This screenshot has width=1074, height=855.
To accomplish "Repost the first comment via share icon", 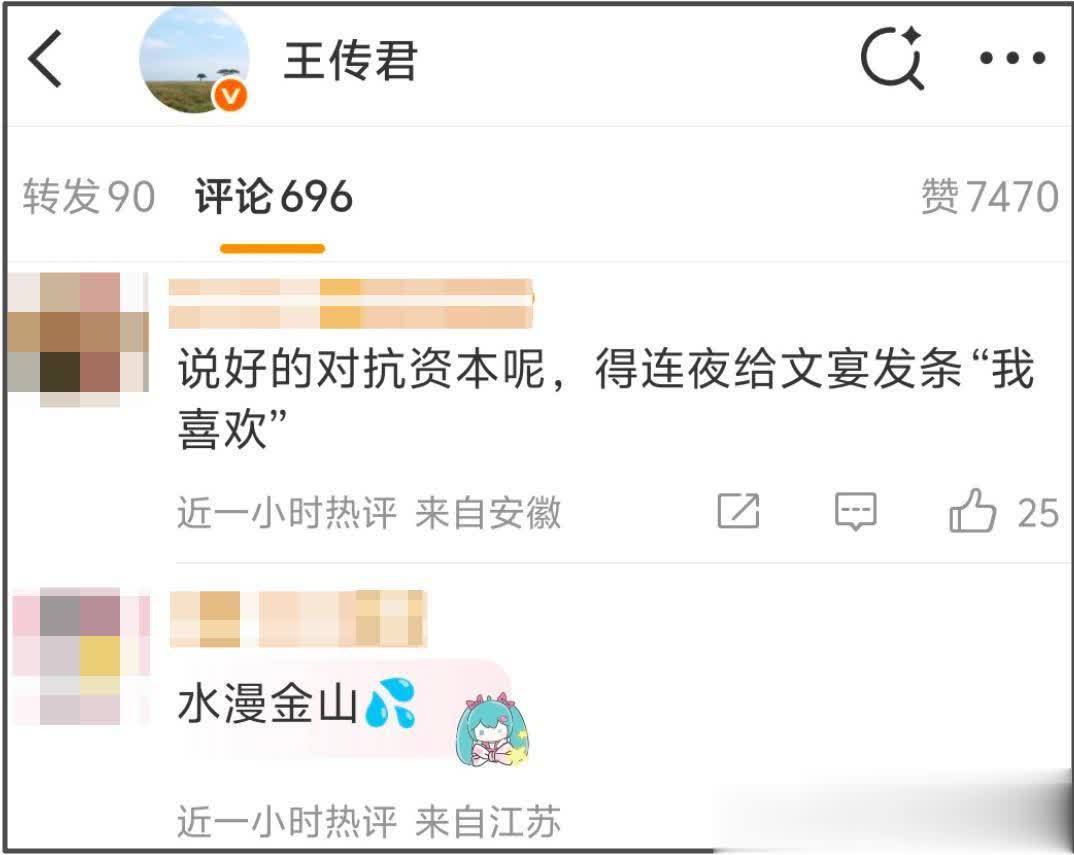I will (738, 511).
